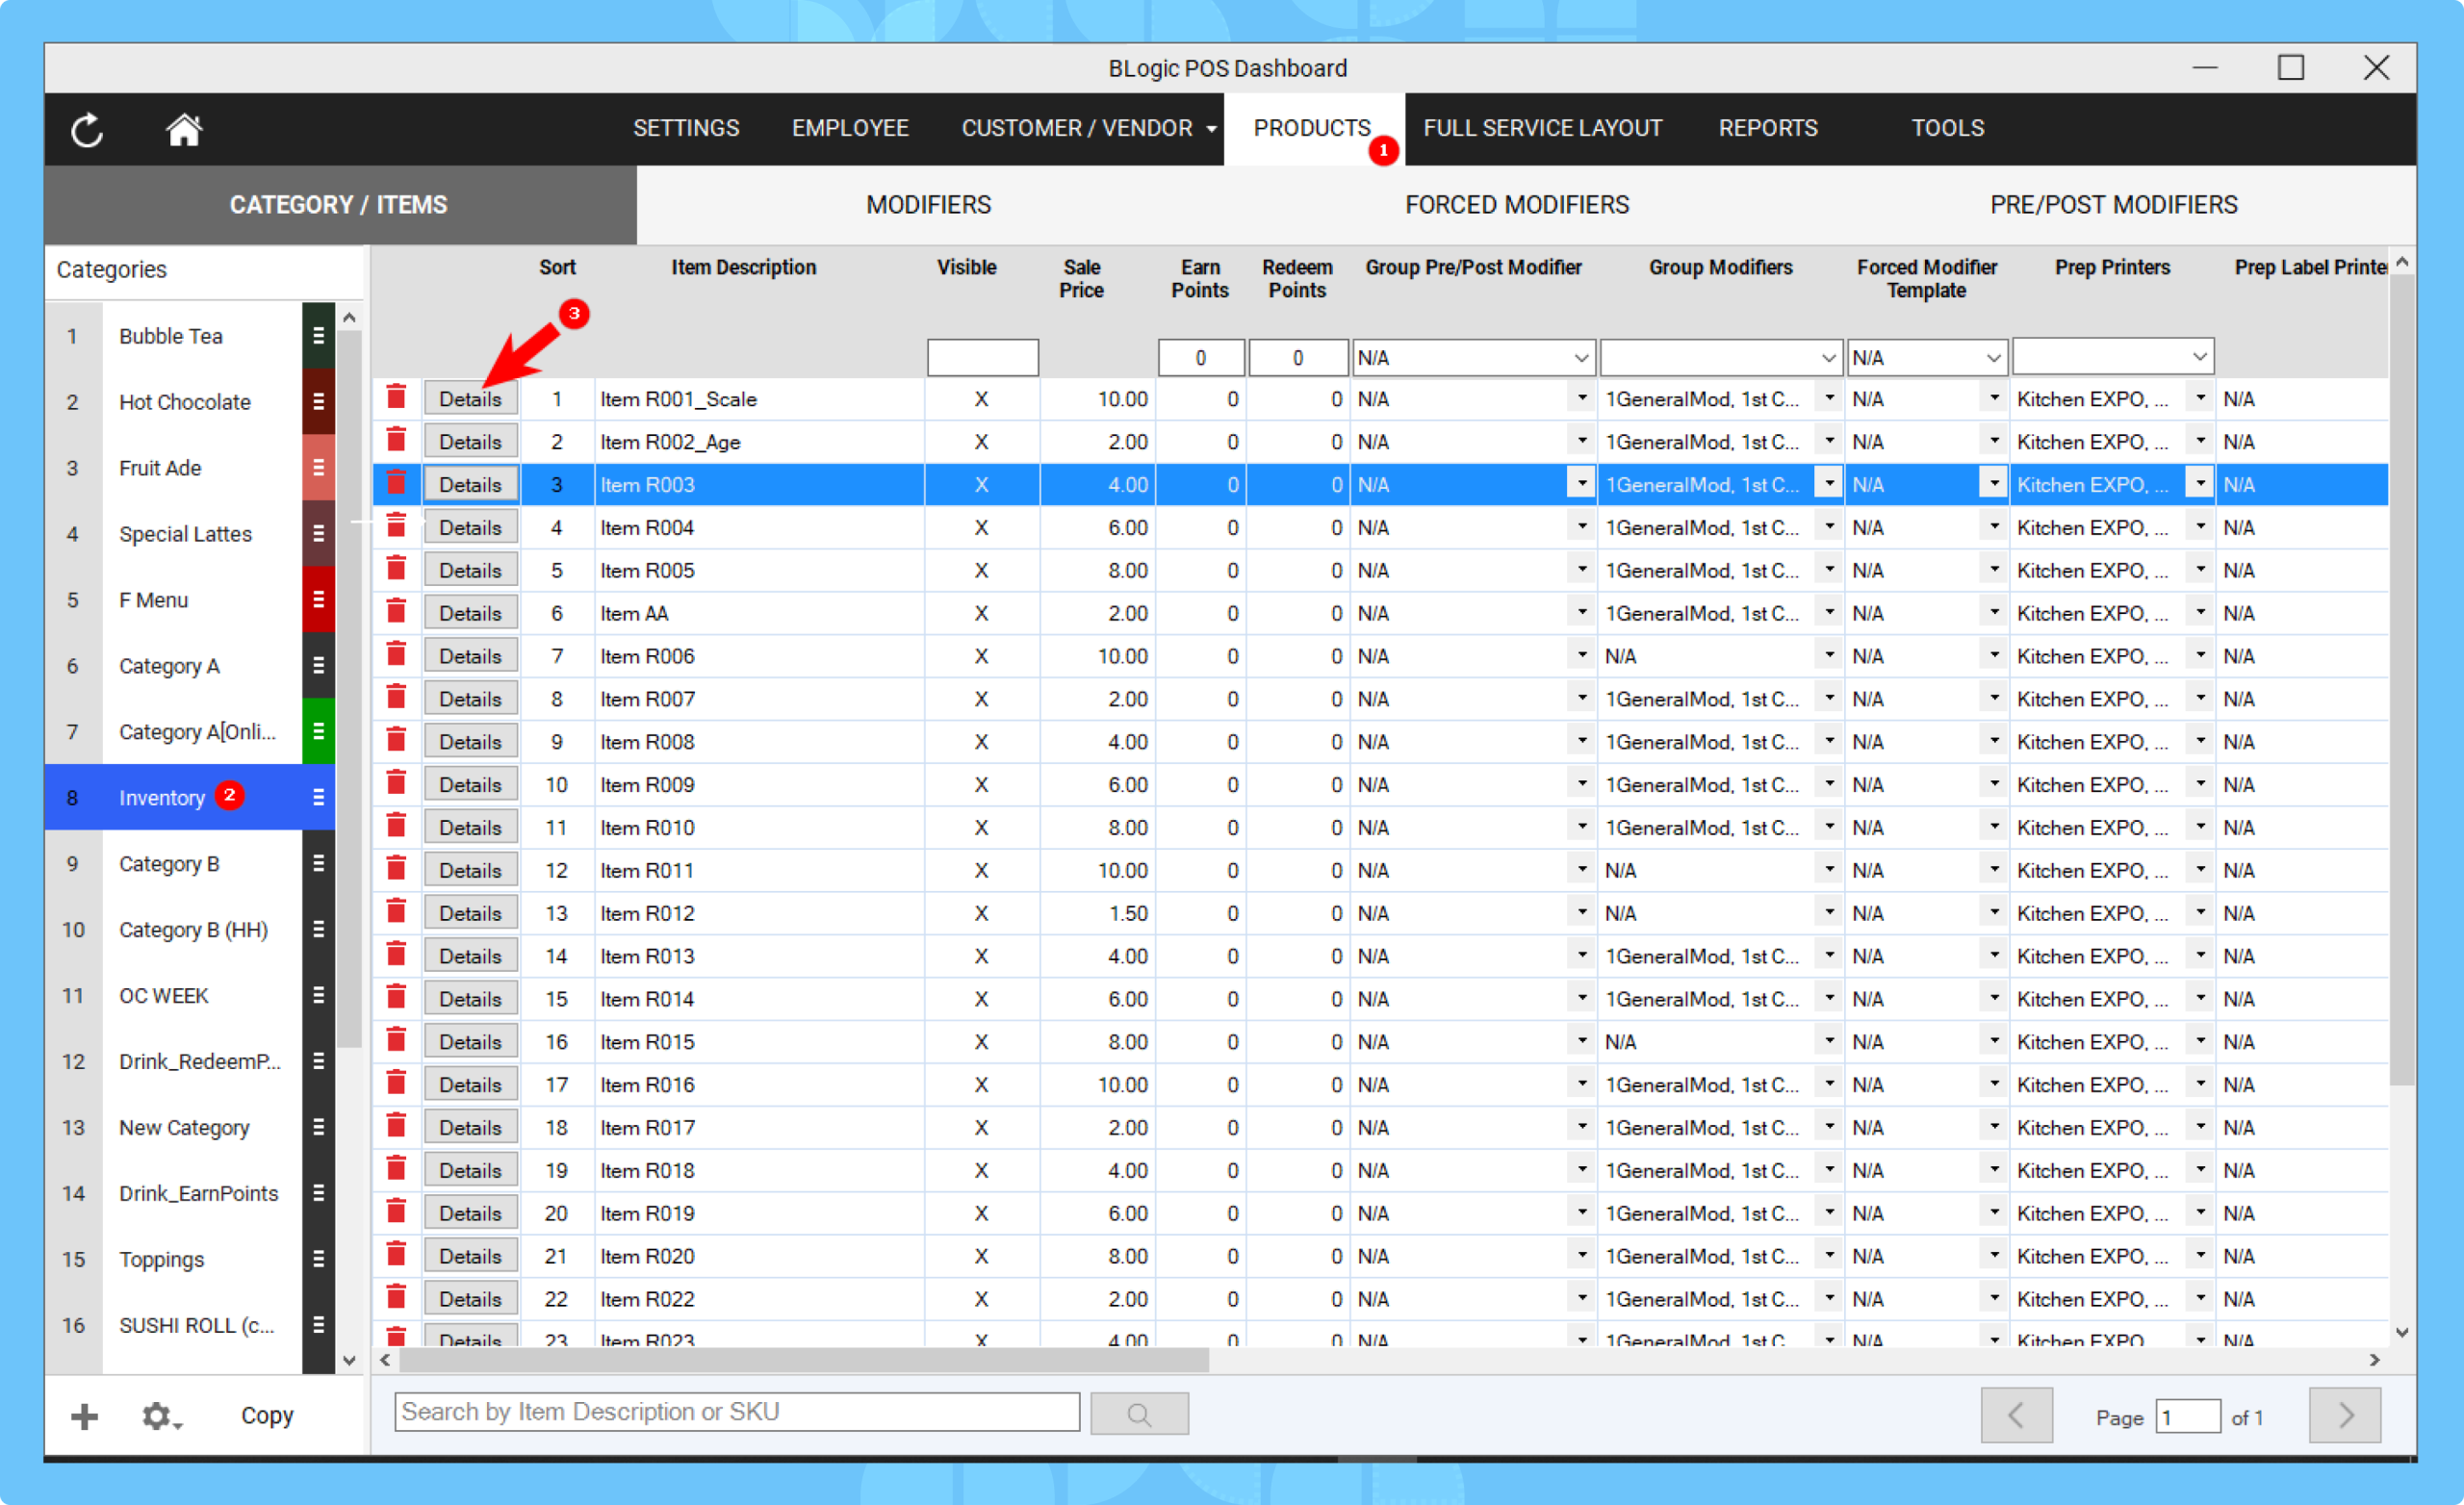2464x1505 pixels.
Task: Delete Item R001_Scale using trash icon
Action: coord(397,398)
